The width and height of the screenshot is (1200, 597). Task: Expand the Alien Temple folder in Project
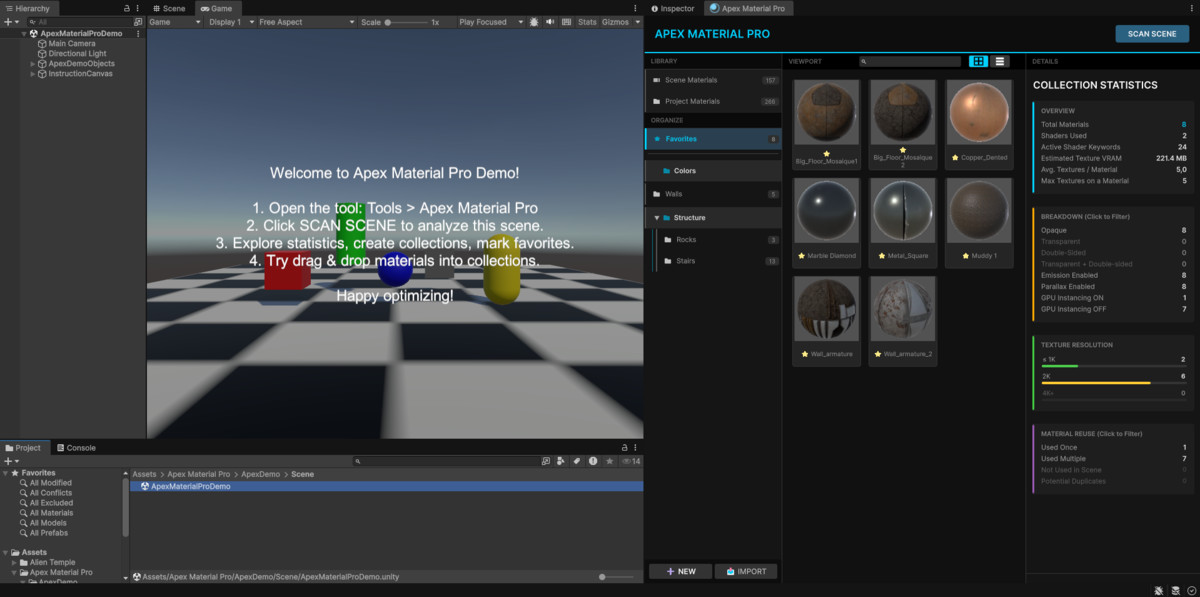pos(14,562)
